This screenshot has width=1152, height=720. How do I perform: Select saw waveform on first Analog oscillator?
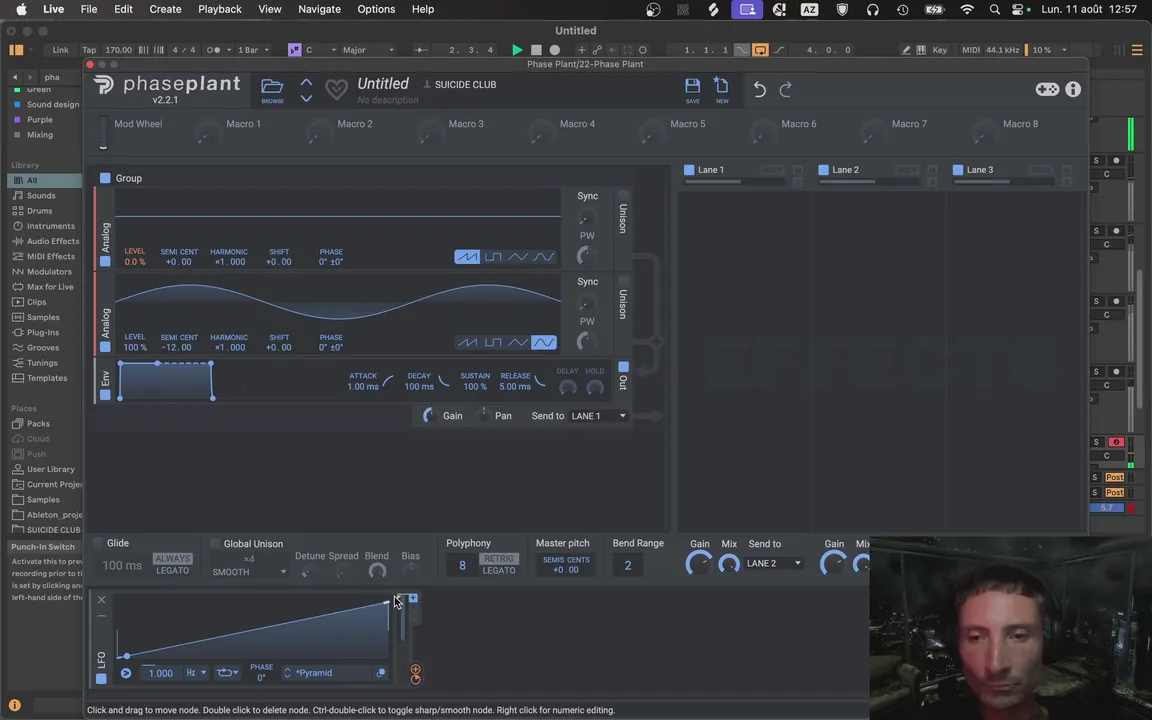point(467,256)
